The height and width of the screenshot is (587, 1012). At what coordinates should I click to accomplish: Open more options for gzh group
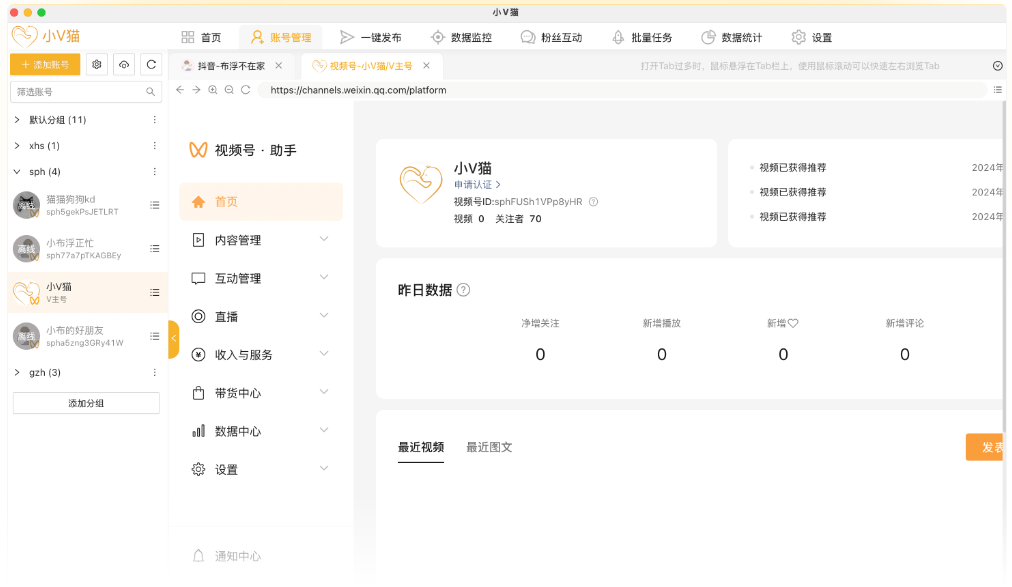pyautogui.click(x=154, y=372)
